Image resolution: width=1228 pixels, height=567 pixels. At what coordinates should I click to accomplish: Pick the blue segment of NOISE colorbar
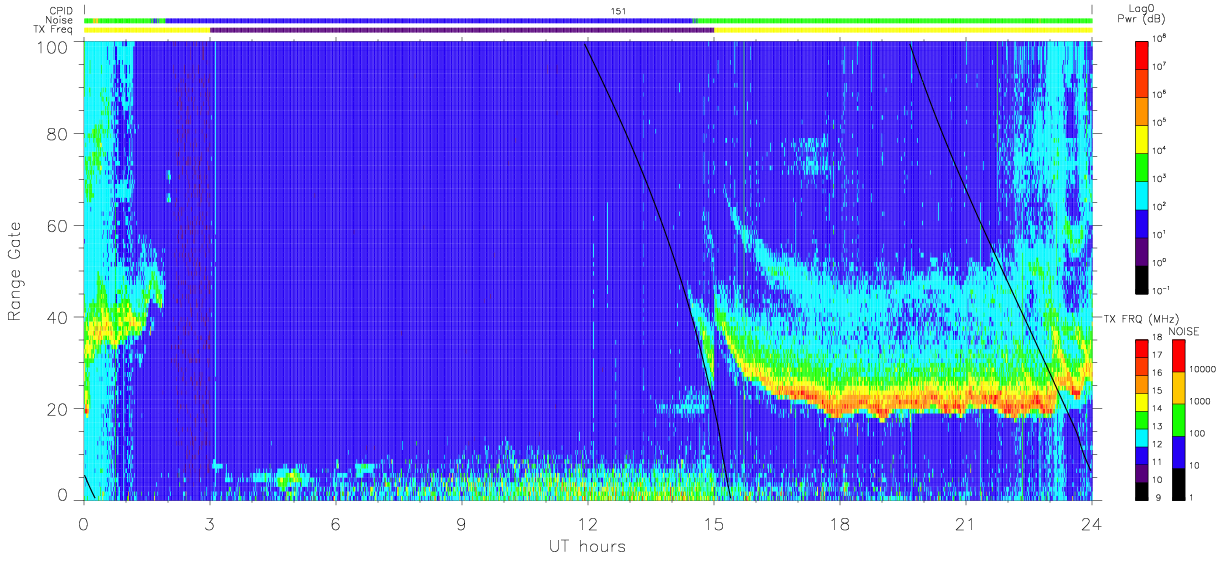(x=1178, y=450)
